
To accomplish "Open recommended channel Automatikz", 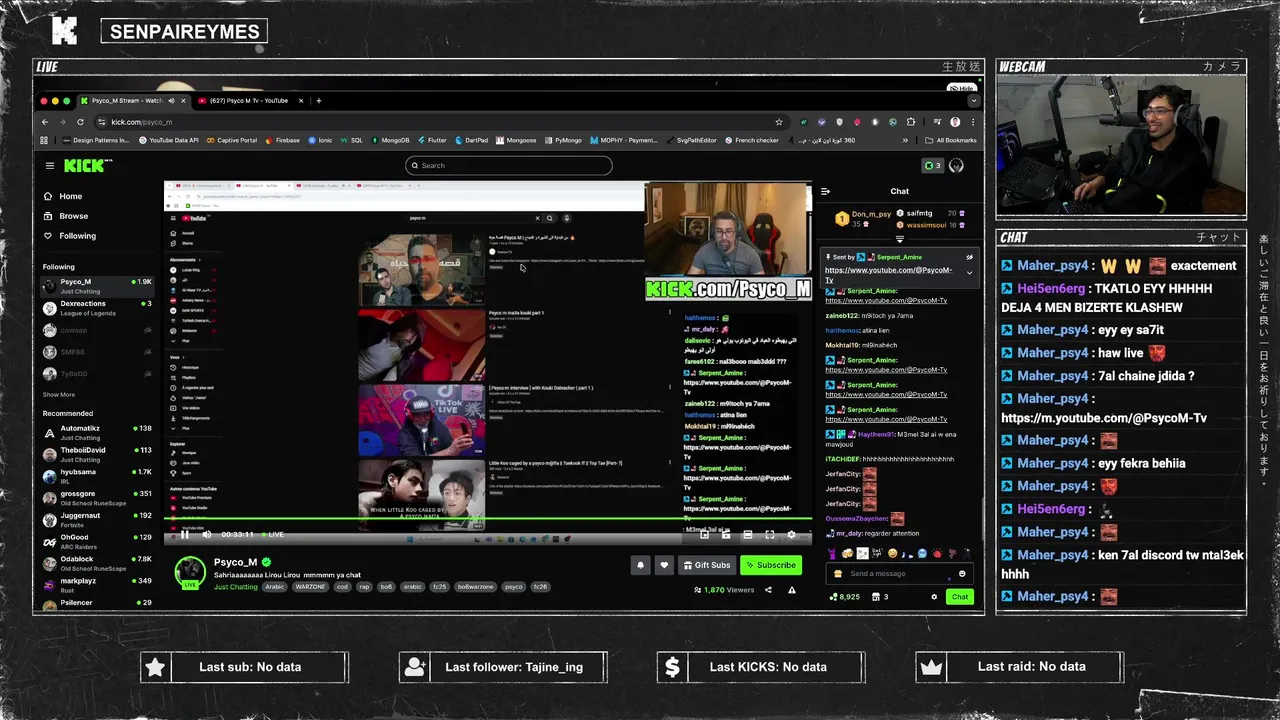I will (97, 433).
